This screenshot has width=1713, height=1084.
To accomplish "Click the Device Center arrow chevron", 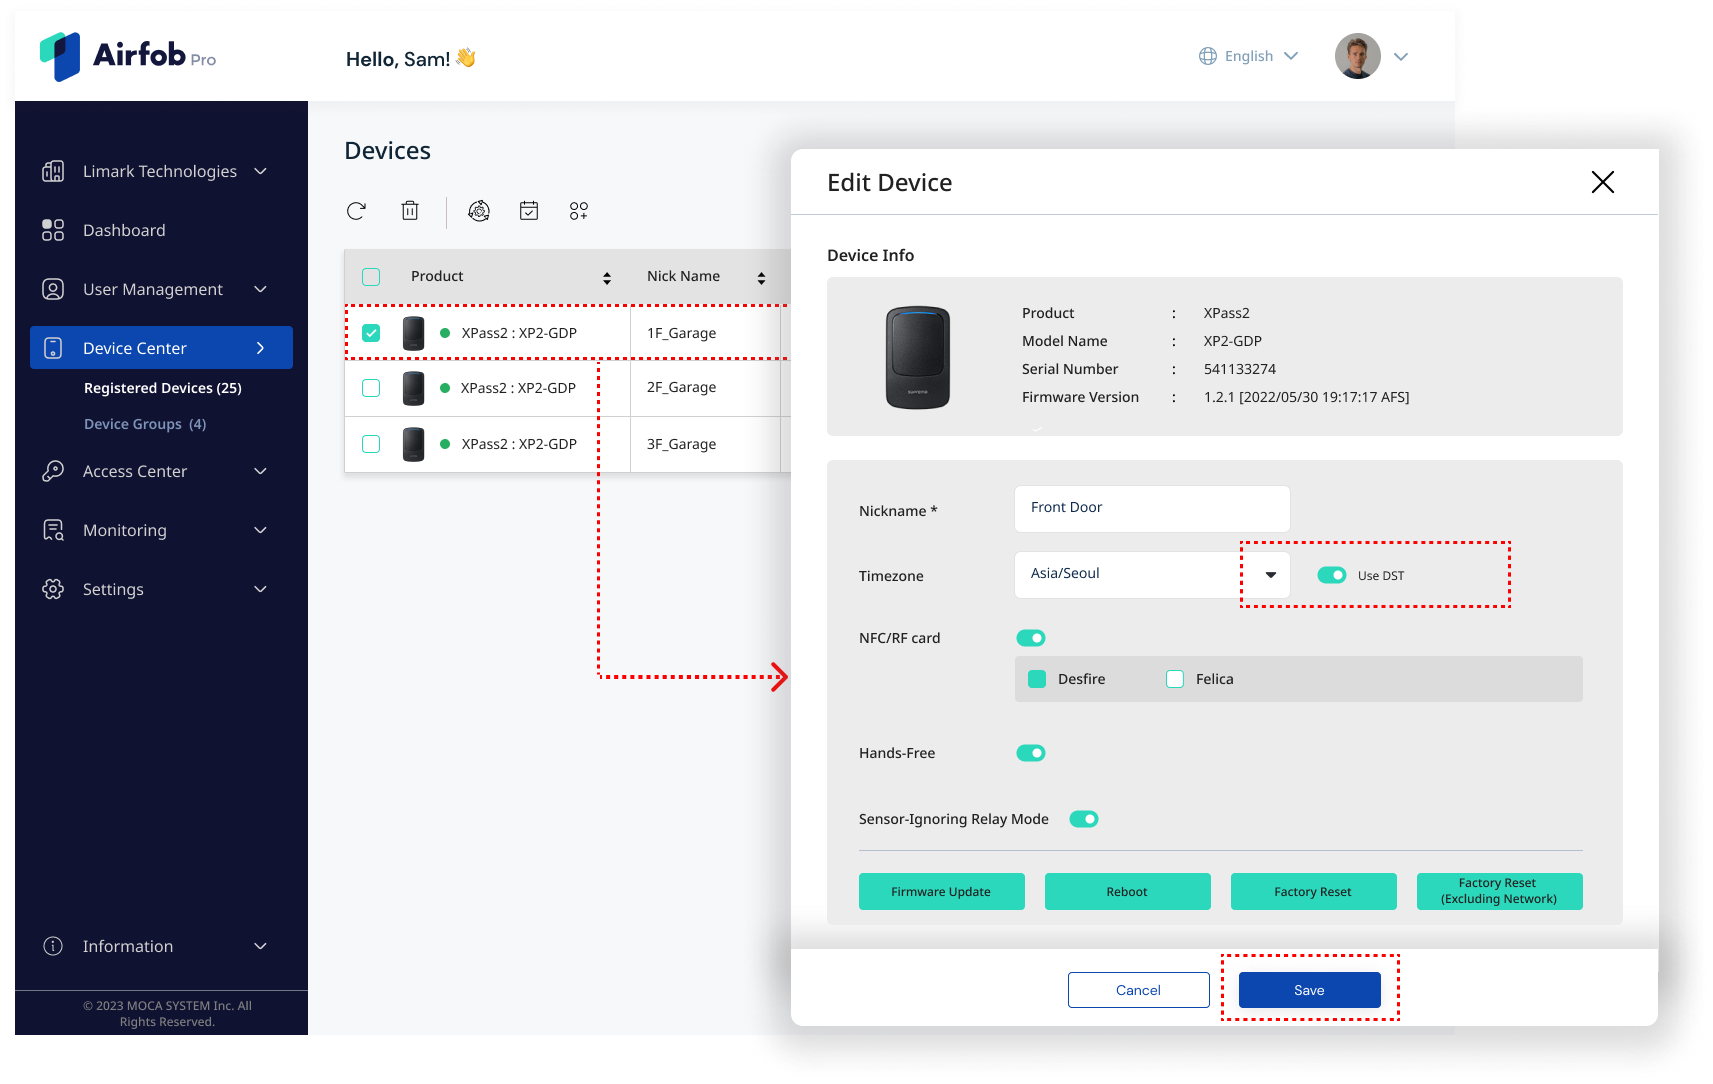I will point(261,348).
